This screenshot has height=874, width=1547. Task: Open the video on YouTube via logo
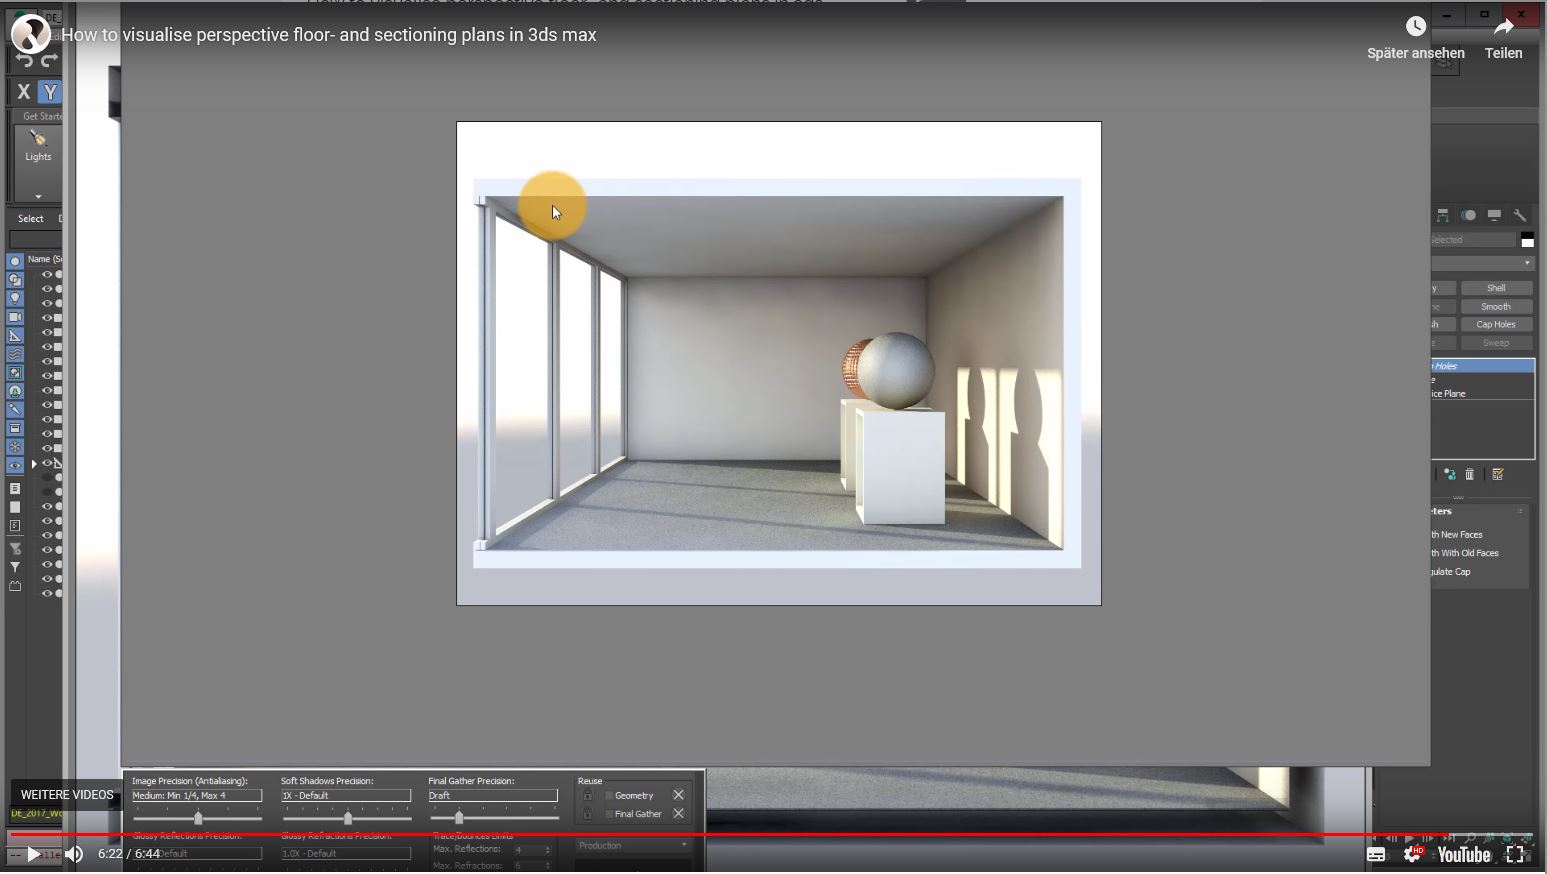[1464, 854]
